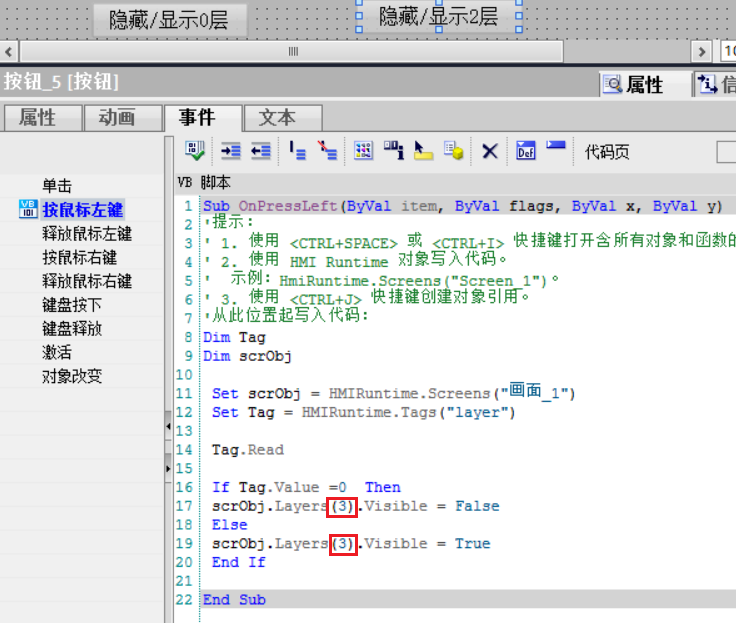This screenshot has width=736, height=623.
Task: Select the 按鼠标左键 event
Action: click(83, 209)
